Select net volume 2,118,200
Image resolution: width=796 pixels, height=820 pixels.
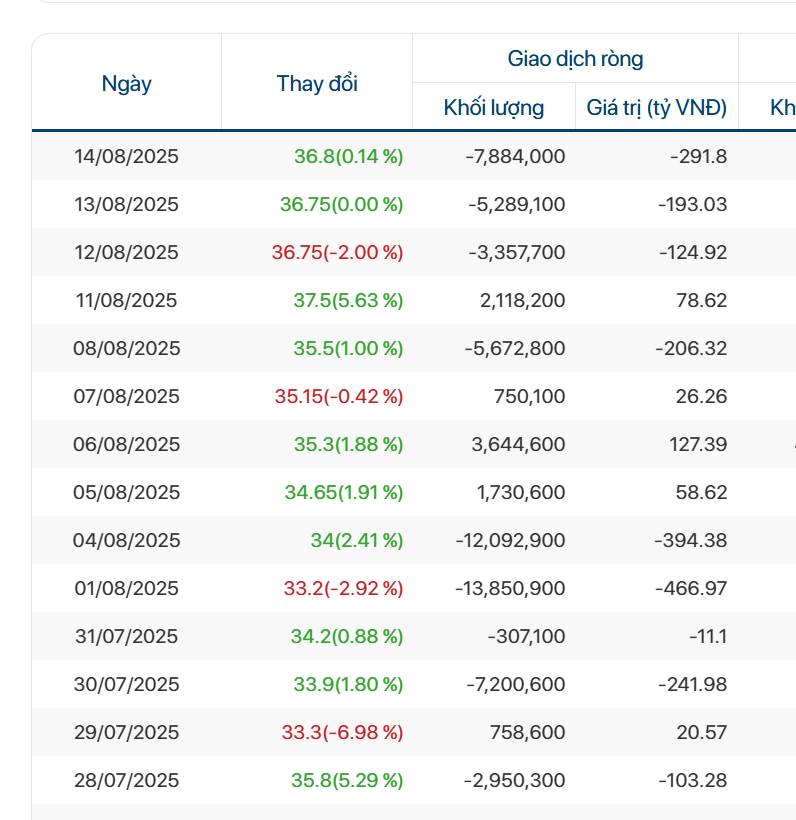click(x=518, y=300)
